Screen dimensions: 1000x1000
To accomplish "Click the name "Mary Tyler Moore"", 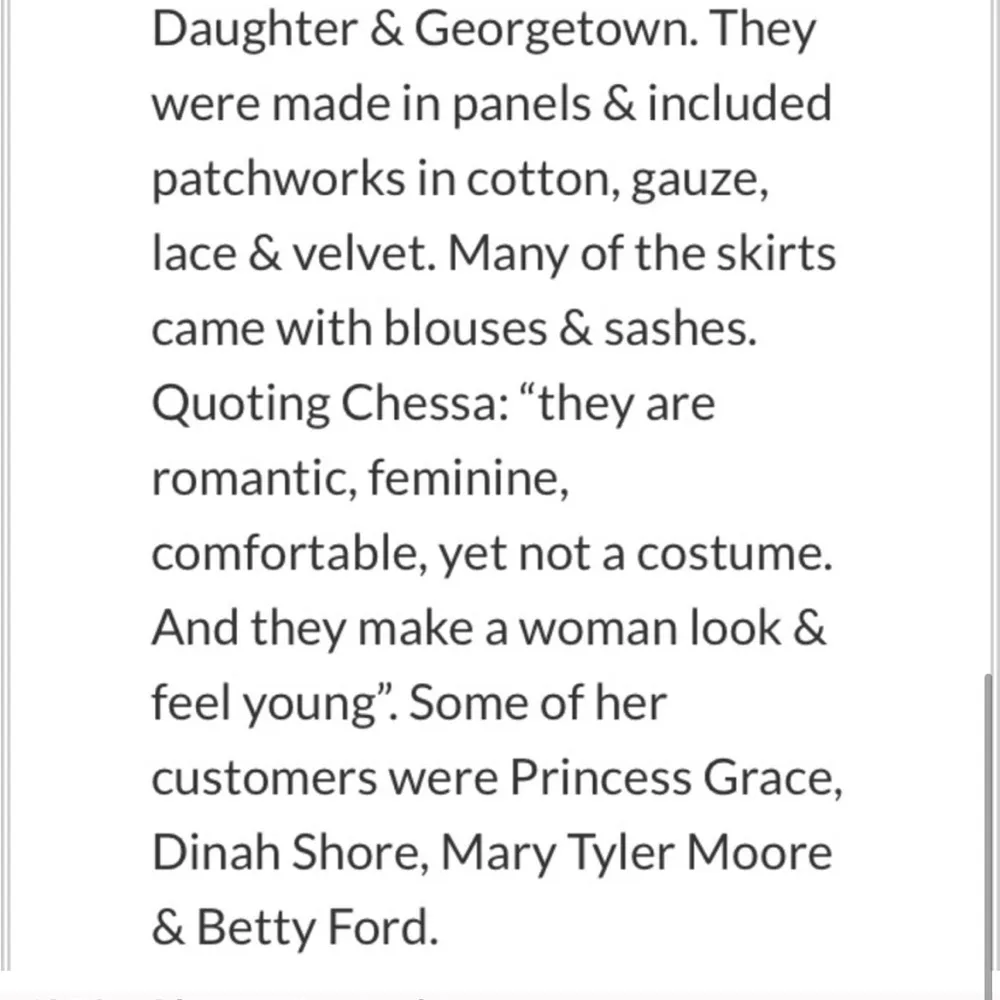I will coord(636,853).
